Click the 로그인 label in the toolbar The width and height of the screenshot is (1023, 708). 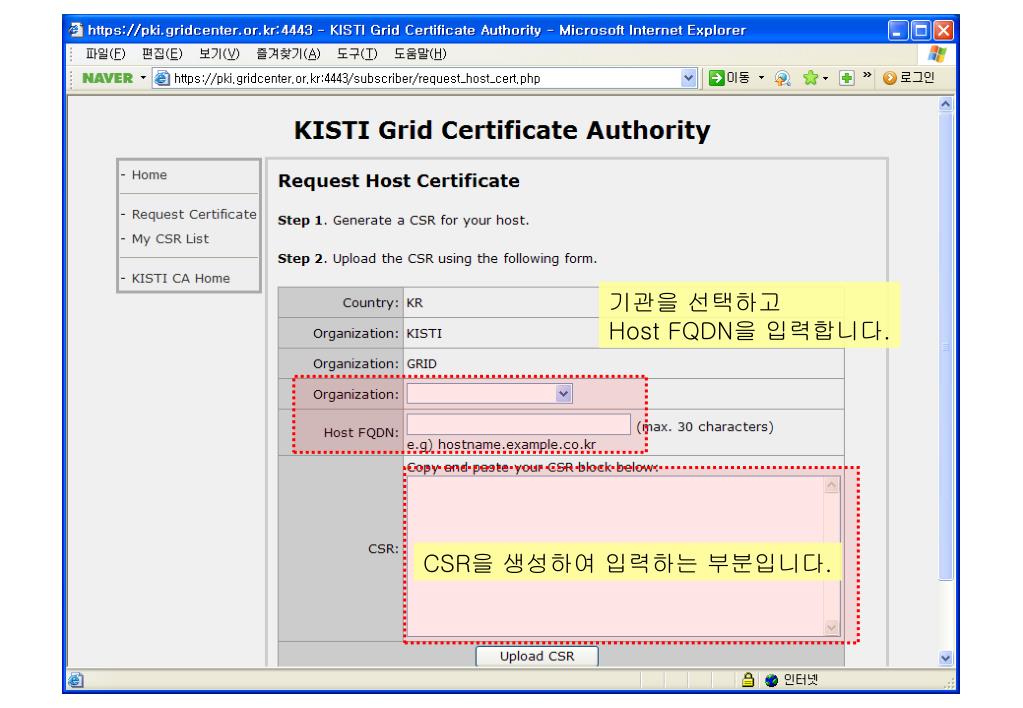pos(917,78)
